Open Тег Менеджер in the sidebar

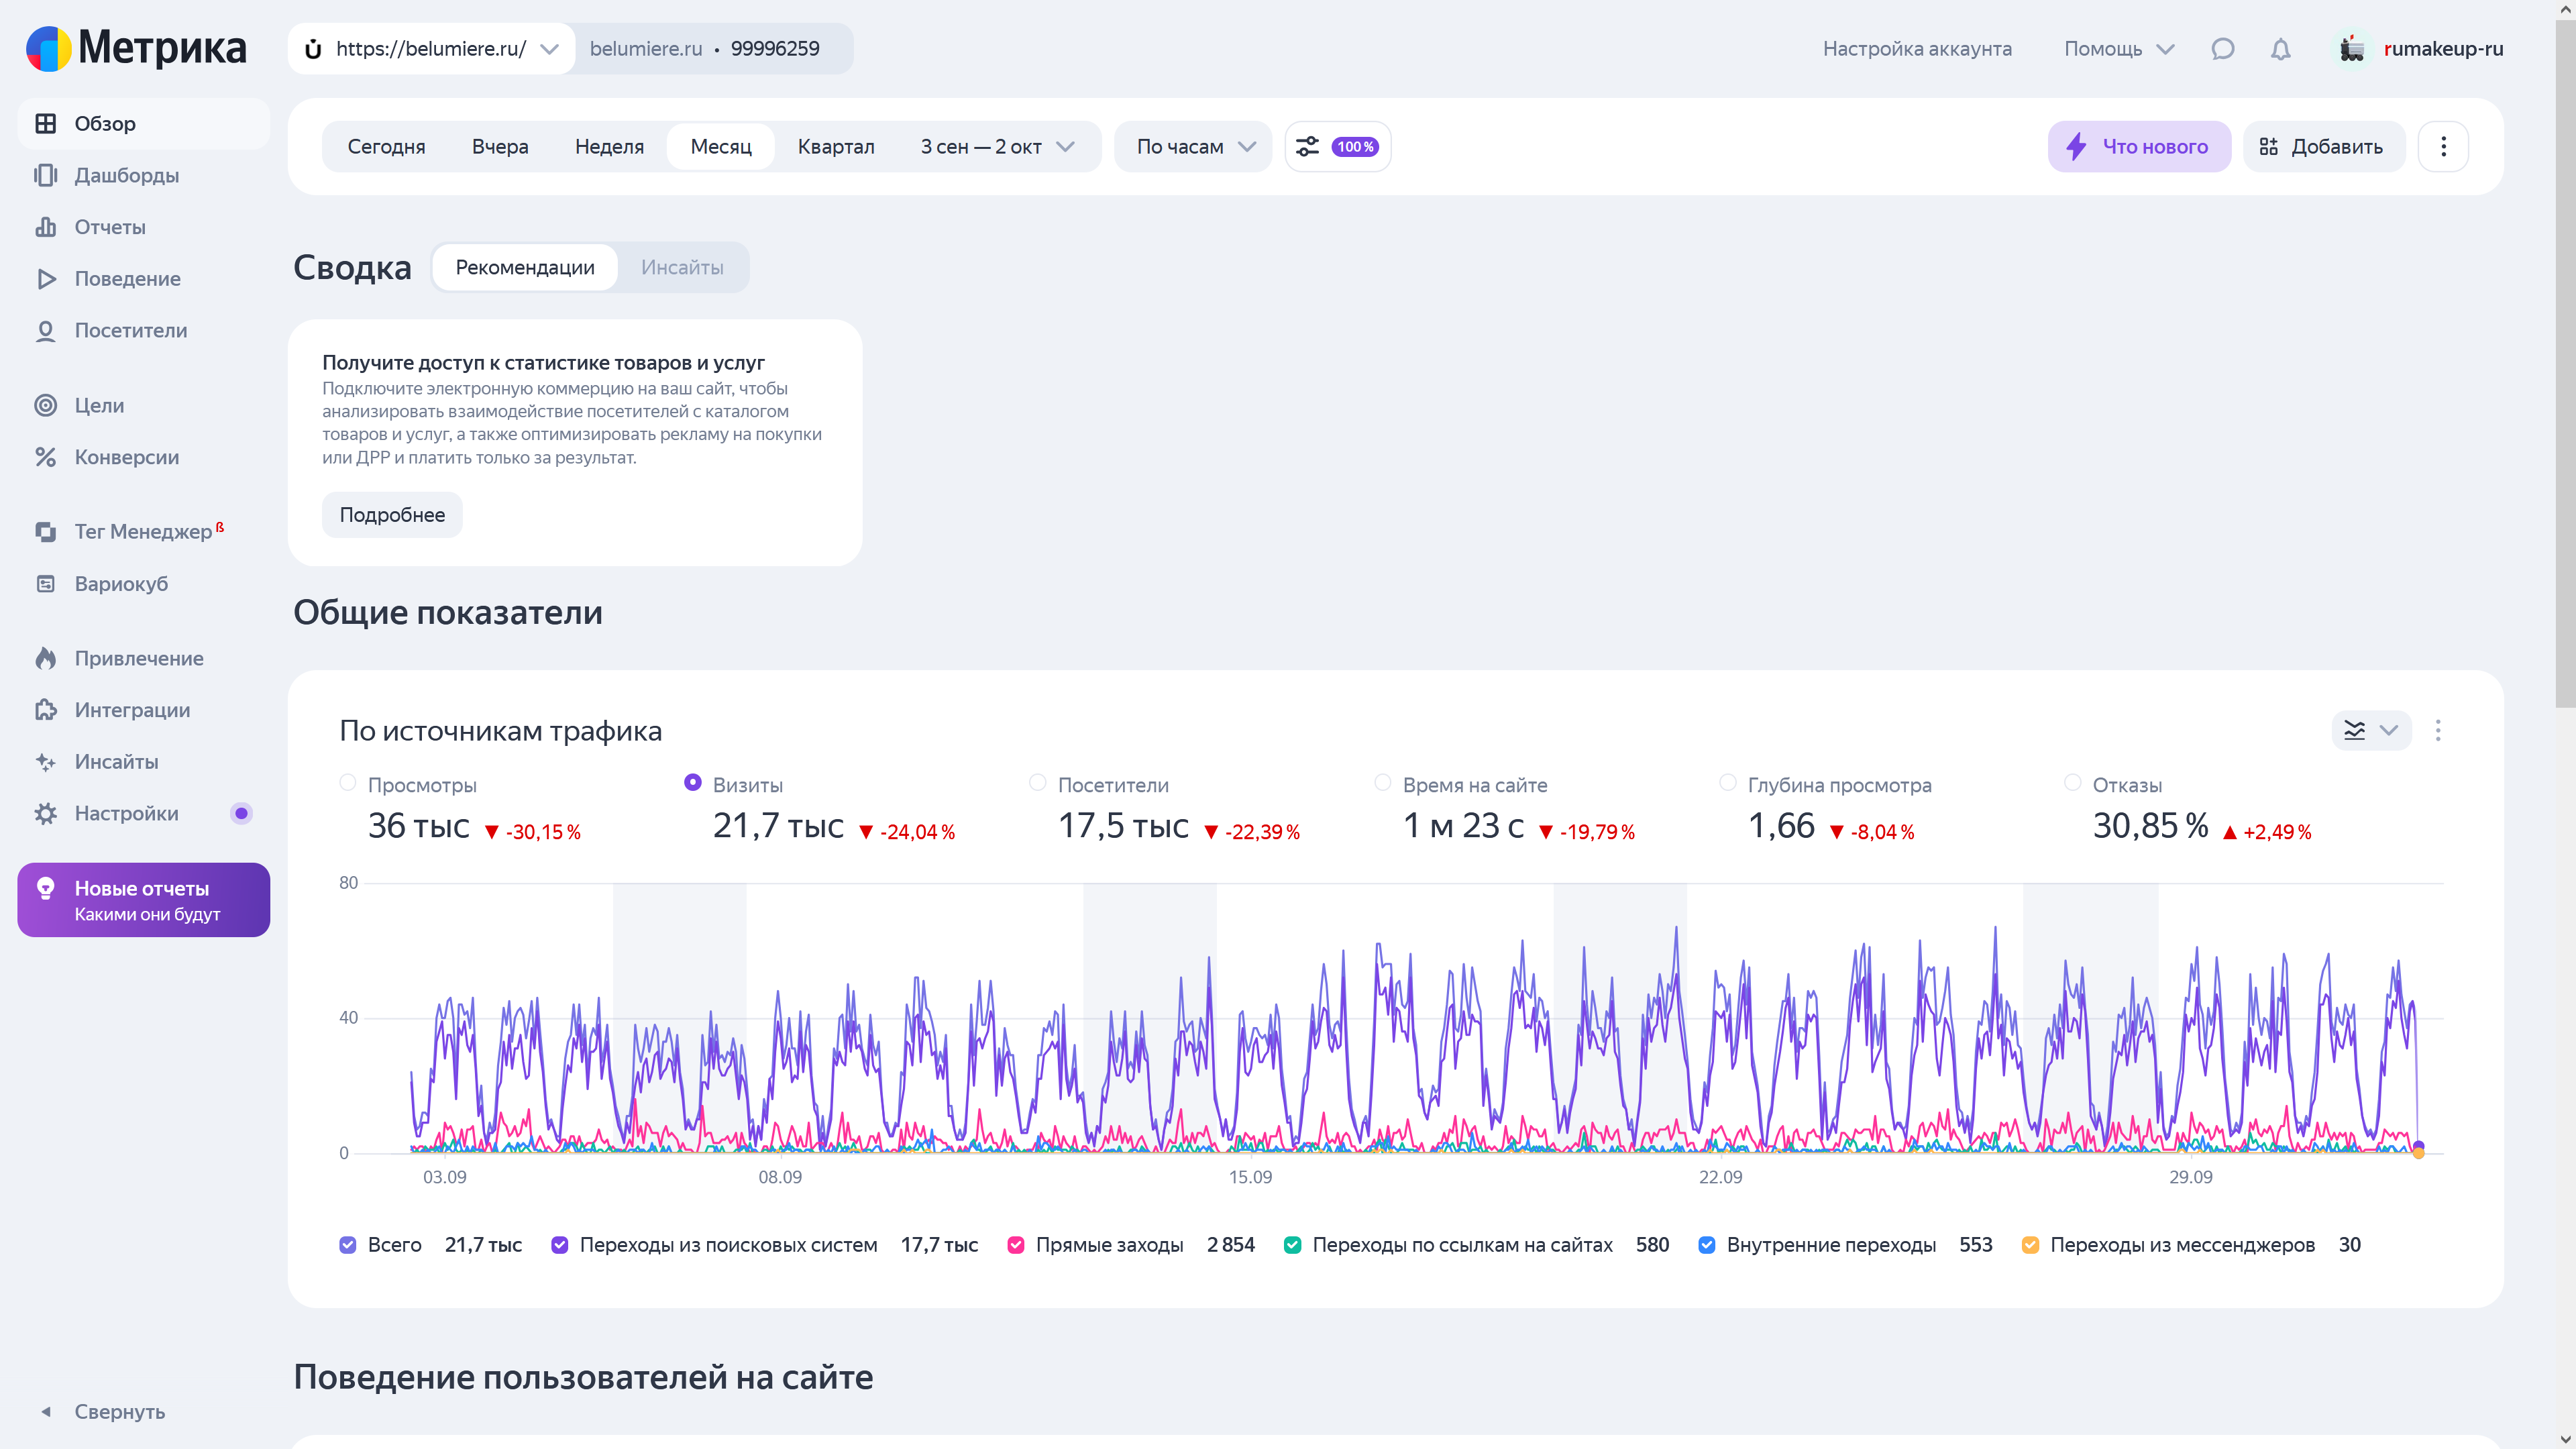tap(143, 532)
